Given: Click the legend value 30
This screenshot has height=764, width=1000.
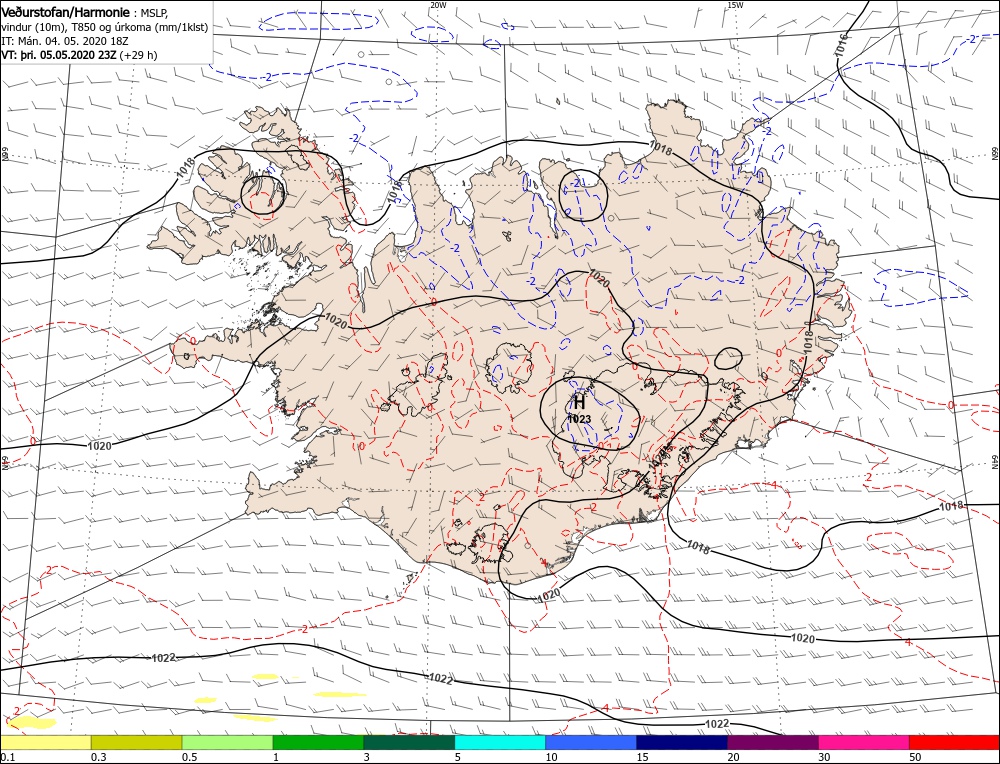Looking at the screenshot, I should click(824, 757).
